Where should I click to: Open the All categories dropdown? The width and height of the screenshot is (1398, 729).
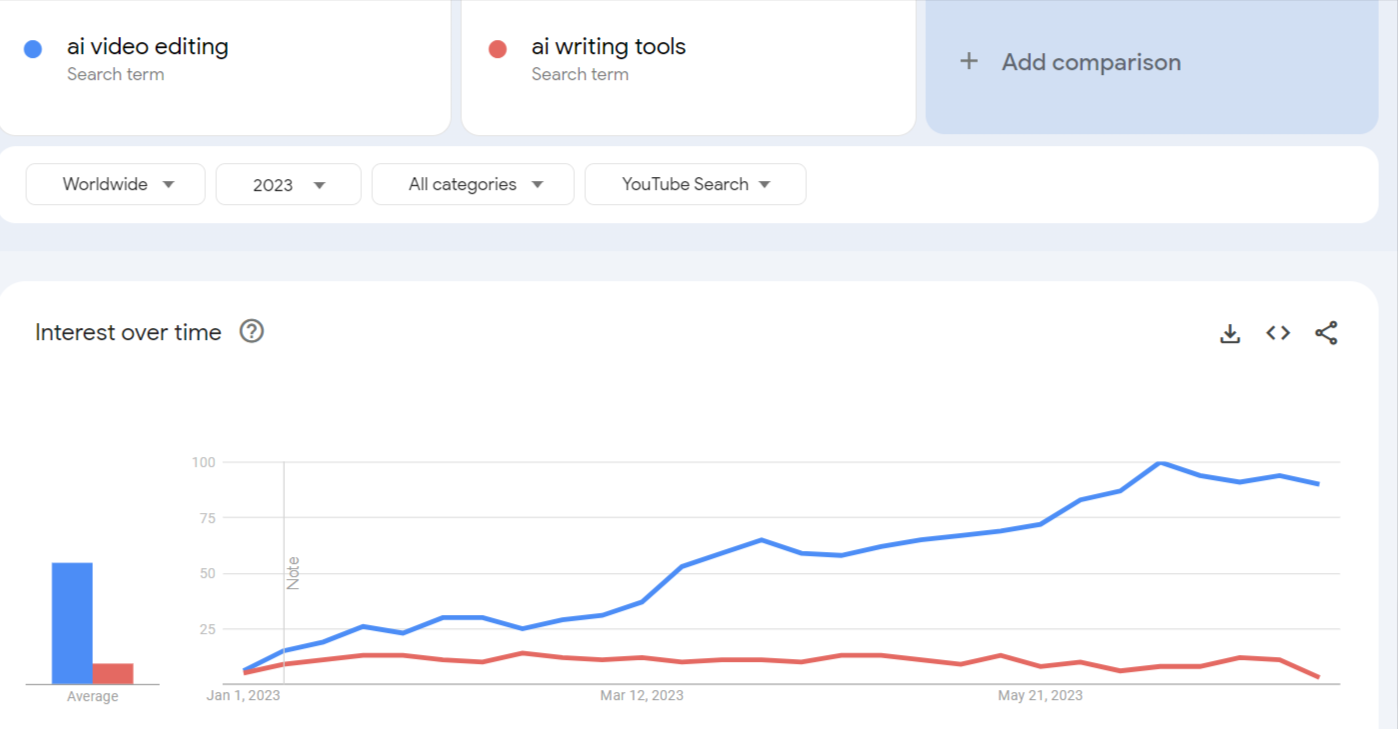[x=472, y=184]
